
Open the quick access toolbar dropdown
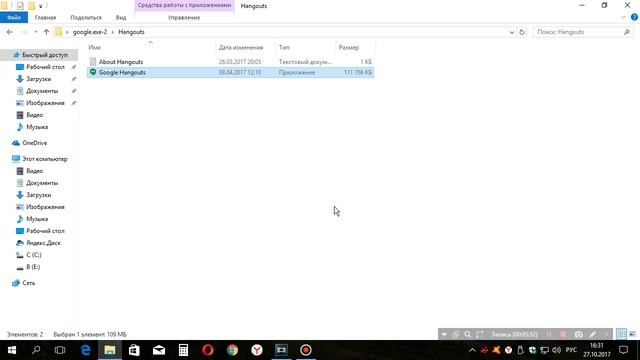(x=40, y=6)
